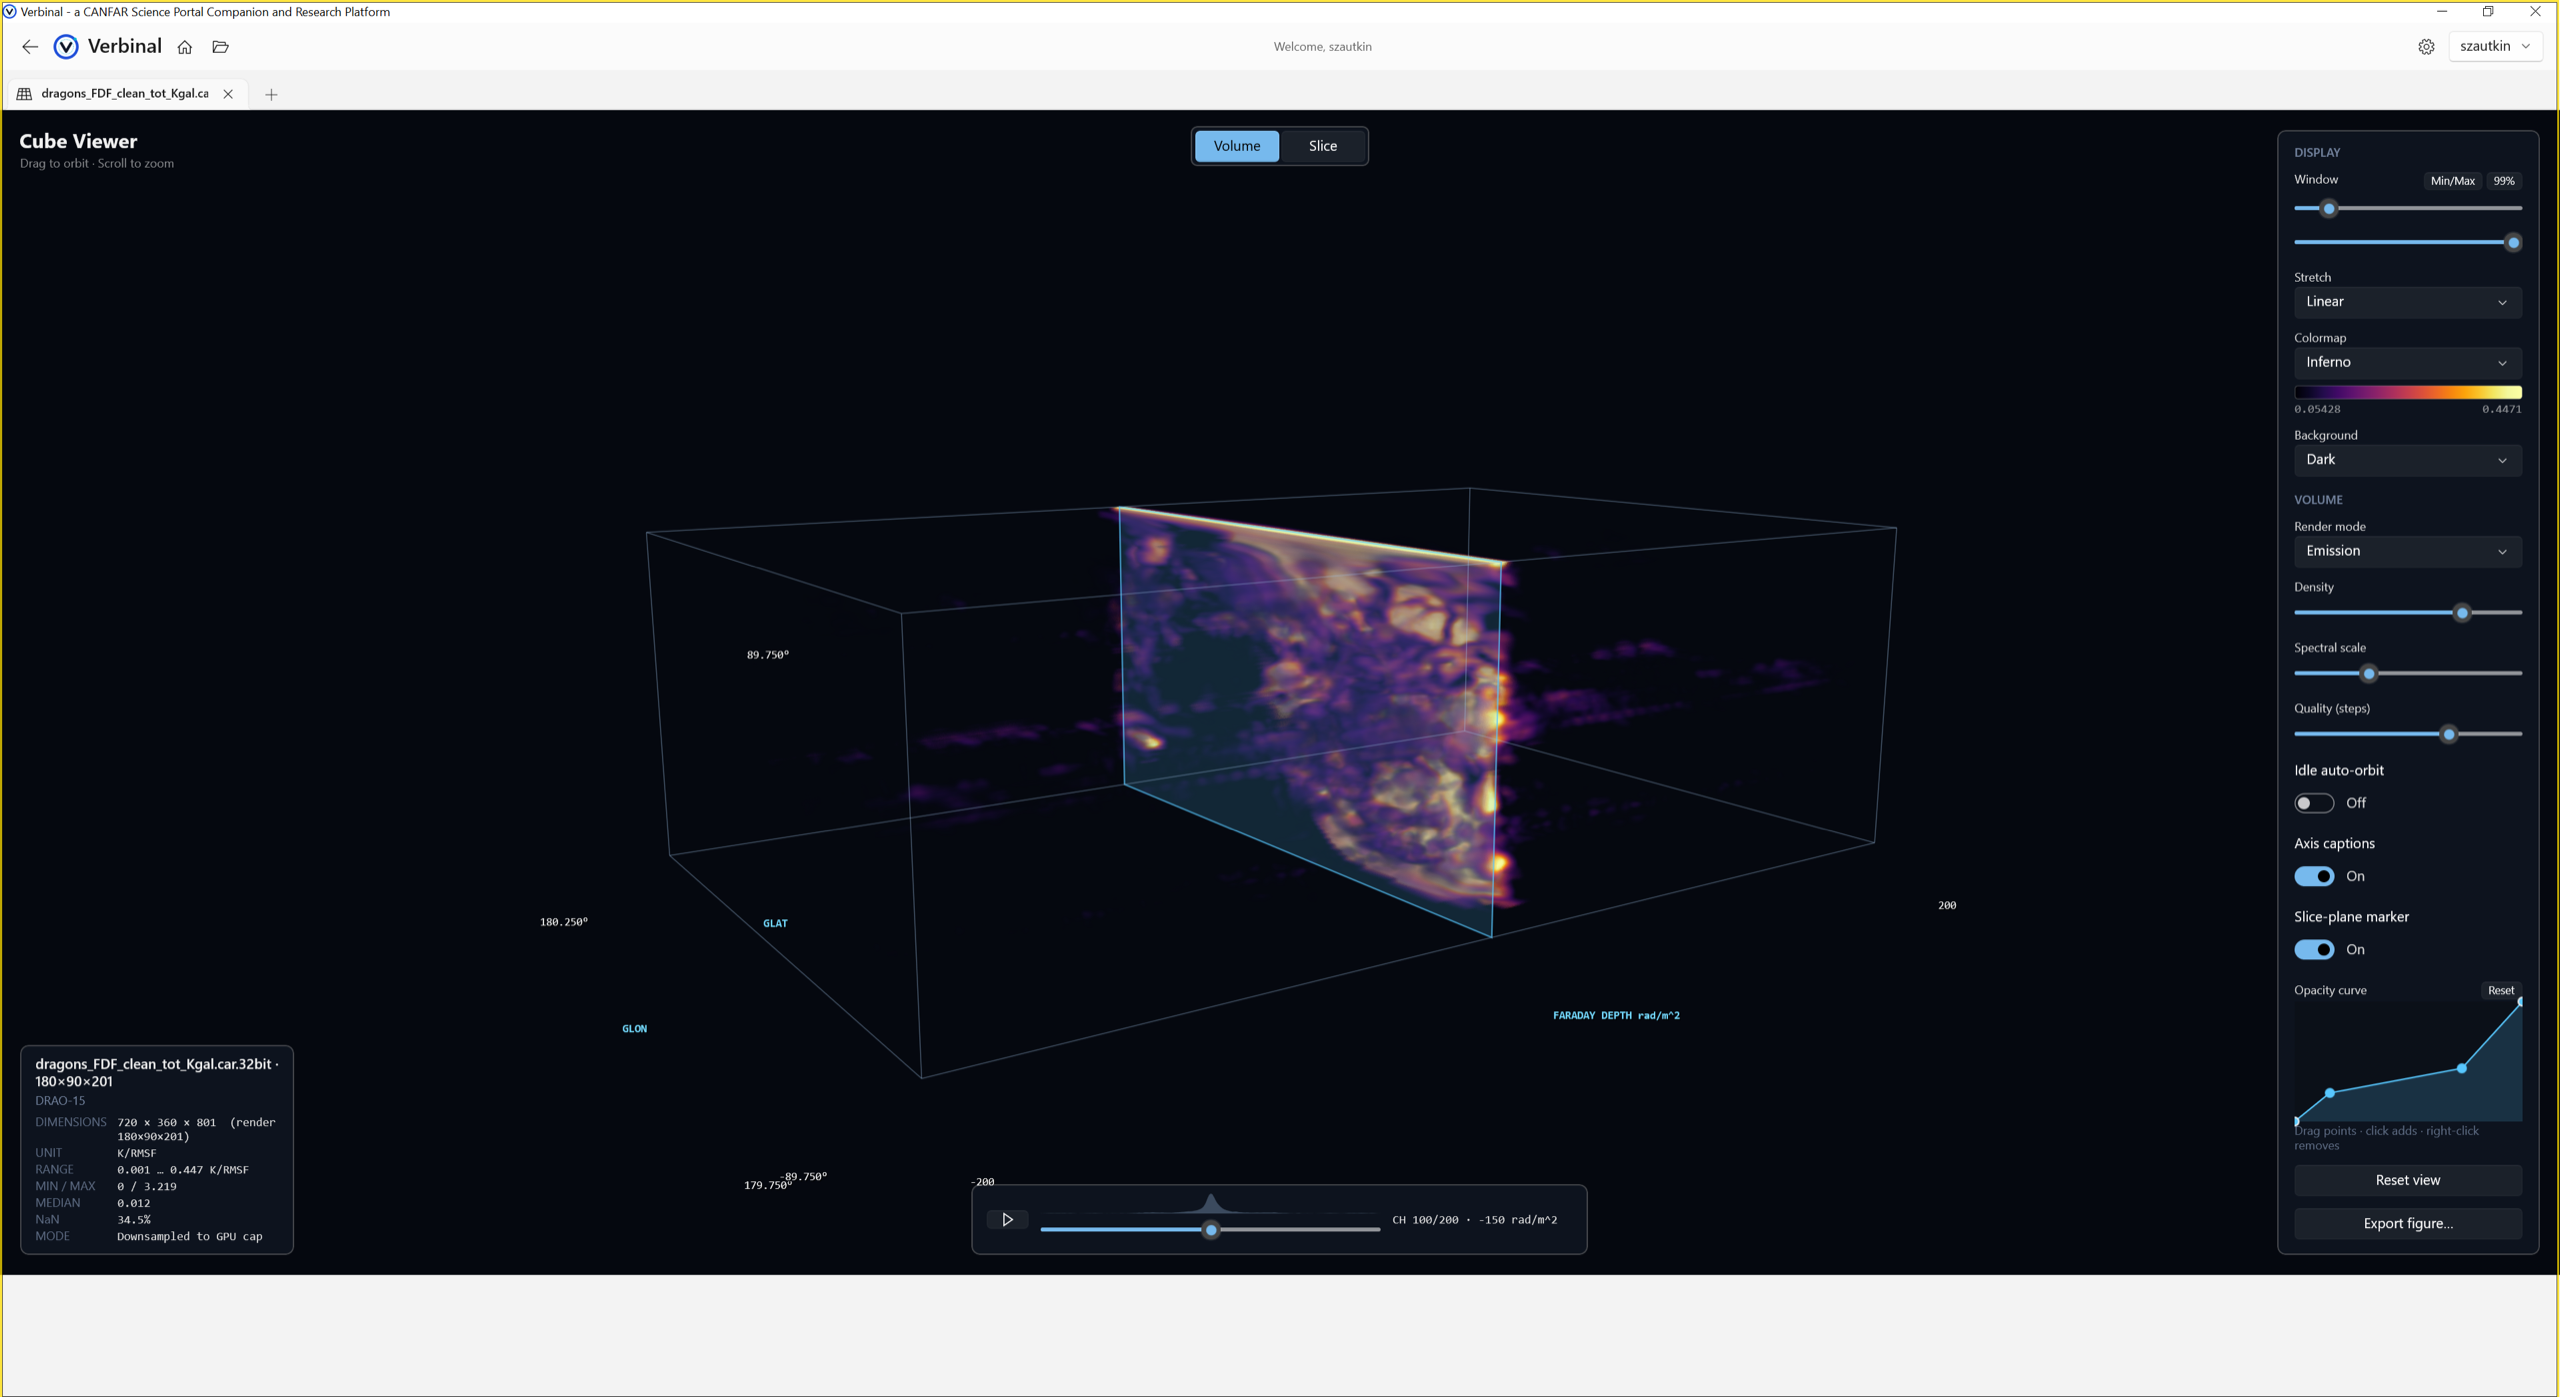Switch to the dragons_FDF_clean_tot_Kgal tab
The height and width of the screenshot is (1397, 2560).
pos(125,94)
